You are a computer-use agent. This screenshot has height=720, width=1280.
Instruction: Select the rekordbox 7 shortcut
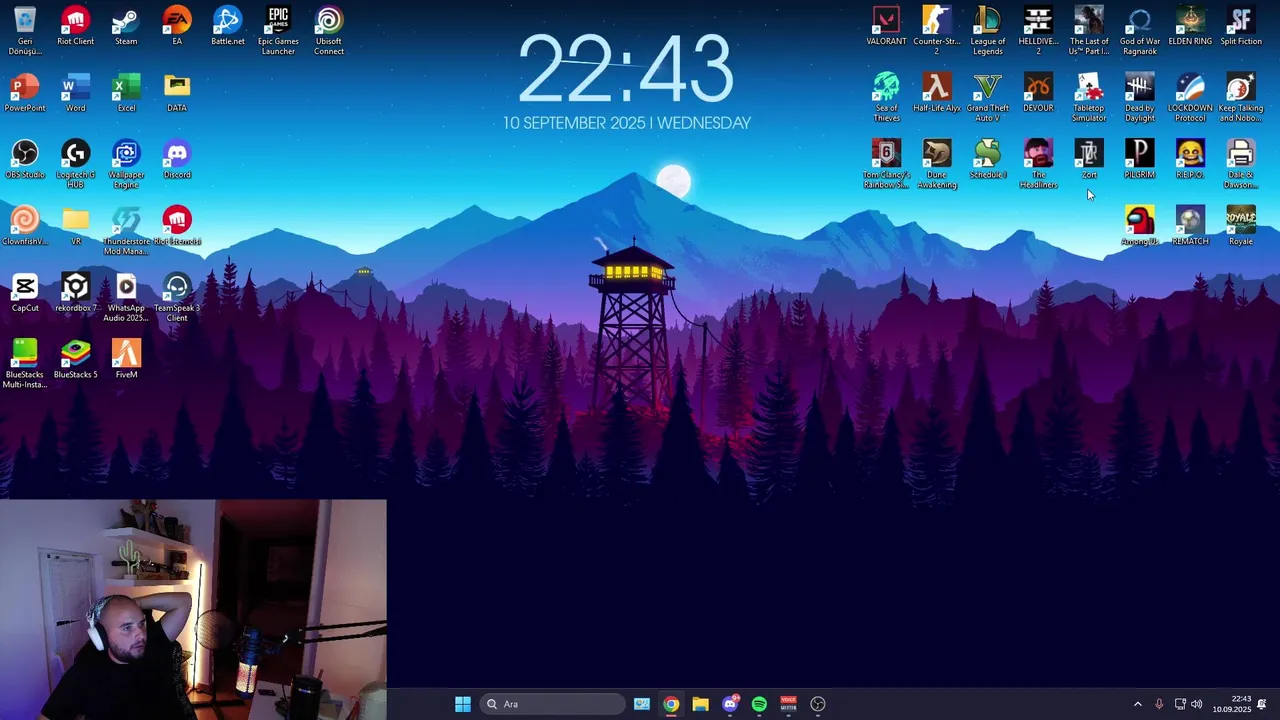coord(75,293)
